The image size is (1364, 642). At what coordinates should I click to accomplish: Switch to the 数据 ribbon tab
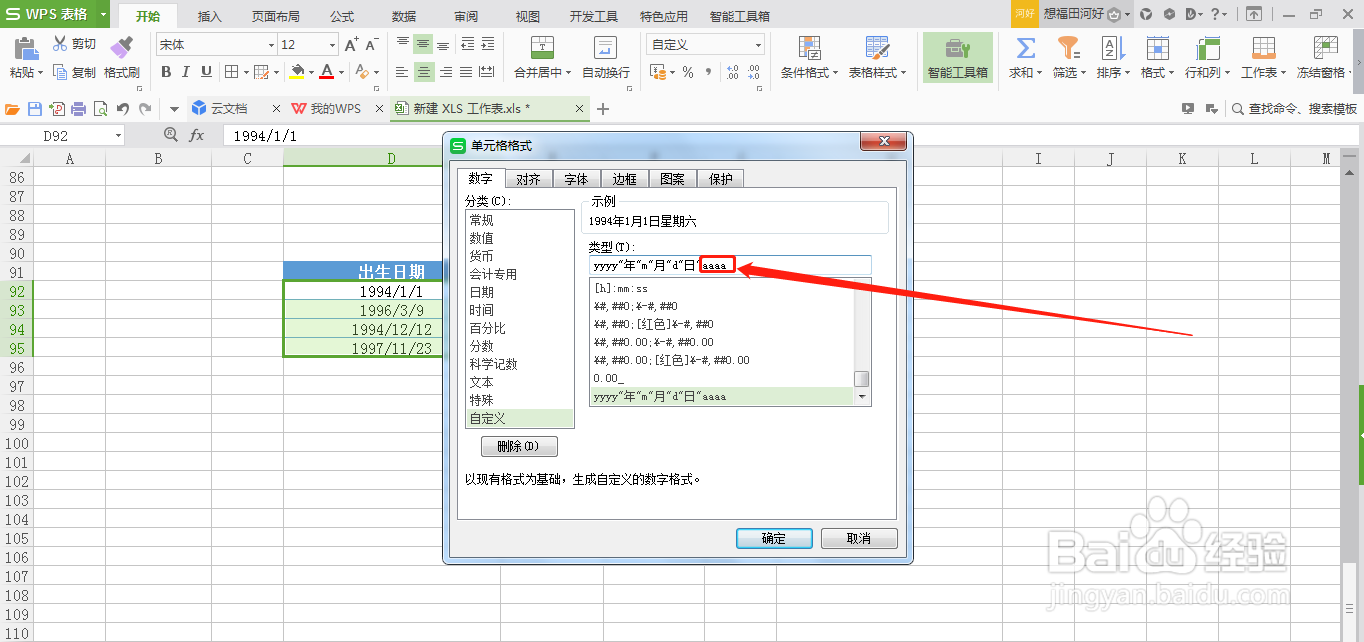point(404,16)
